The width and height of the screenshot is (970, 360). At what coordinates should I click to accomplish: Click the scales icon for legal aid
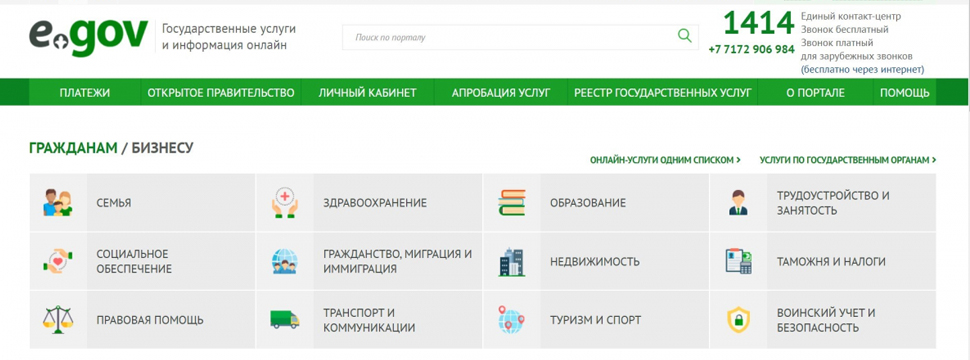pyautogui.click(x=58, y=320)
